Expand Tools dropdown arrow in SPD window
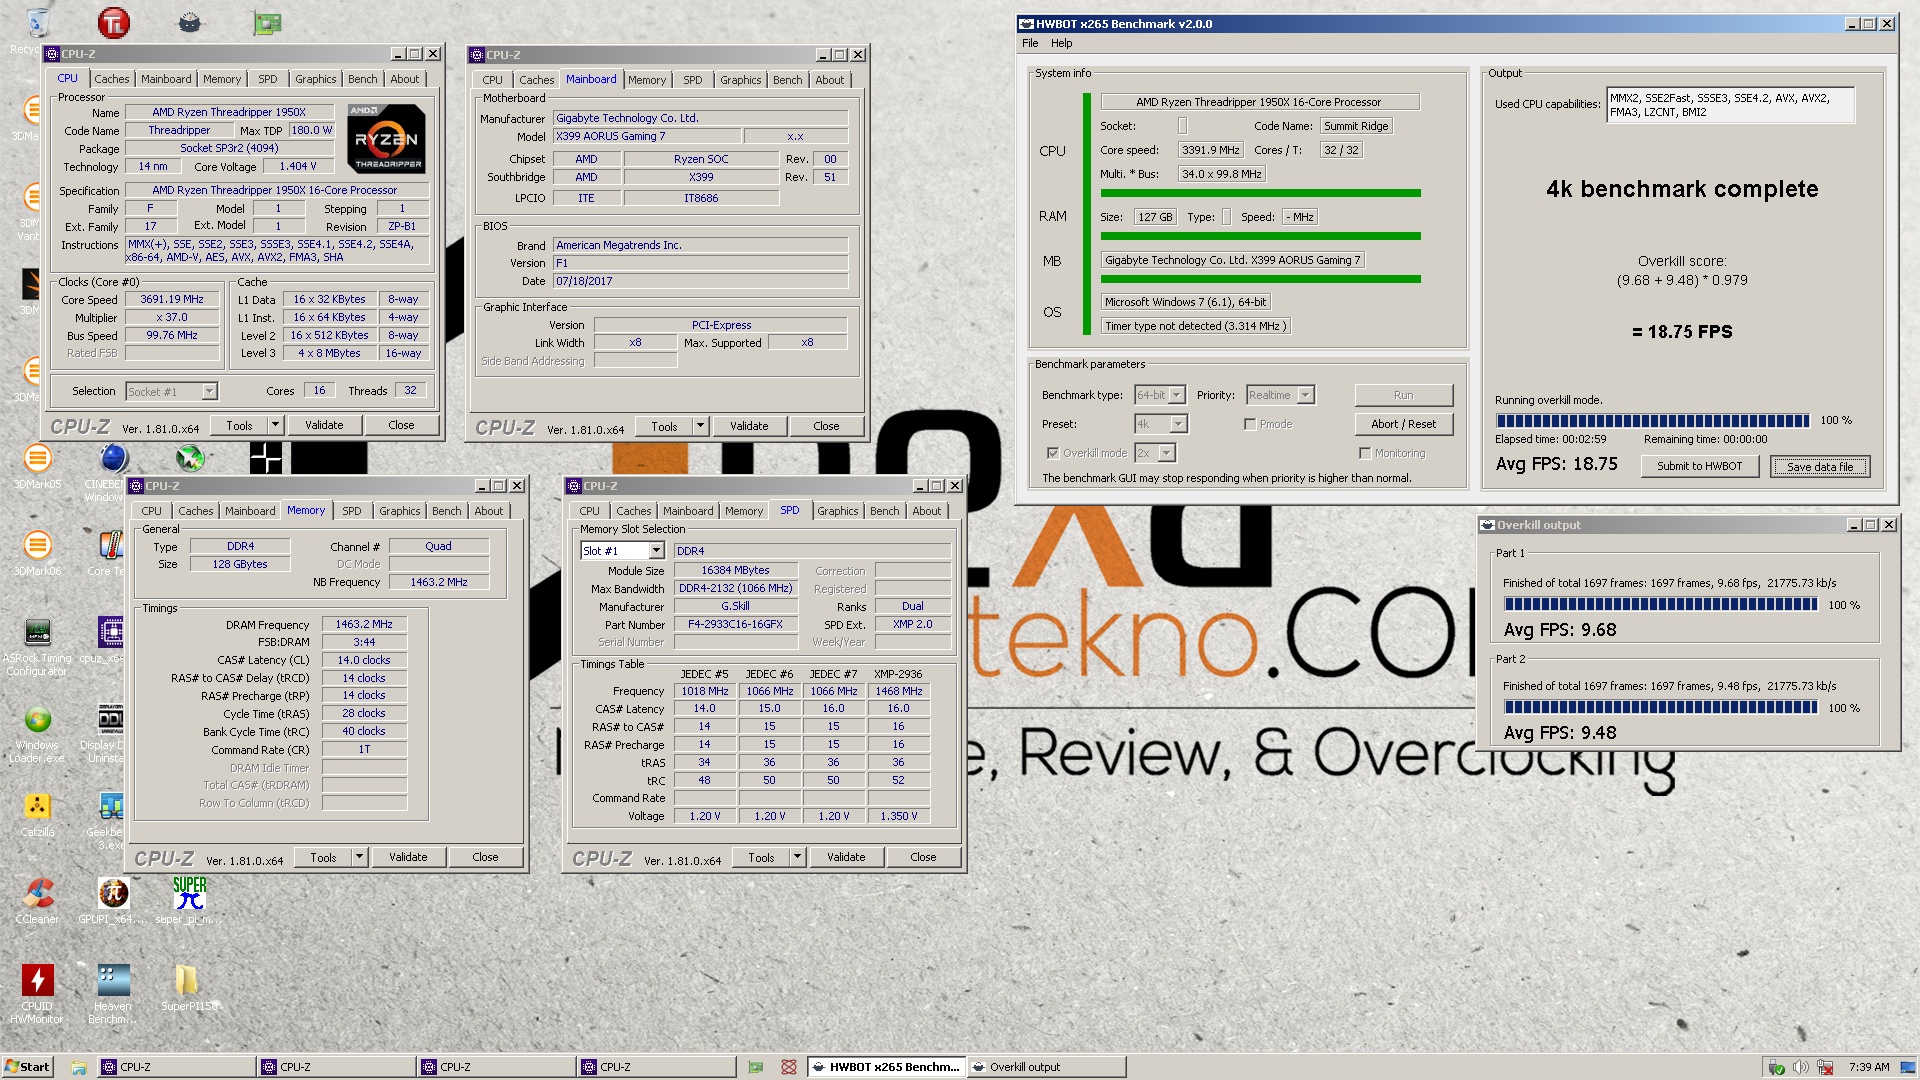 (x=797, y=857)
